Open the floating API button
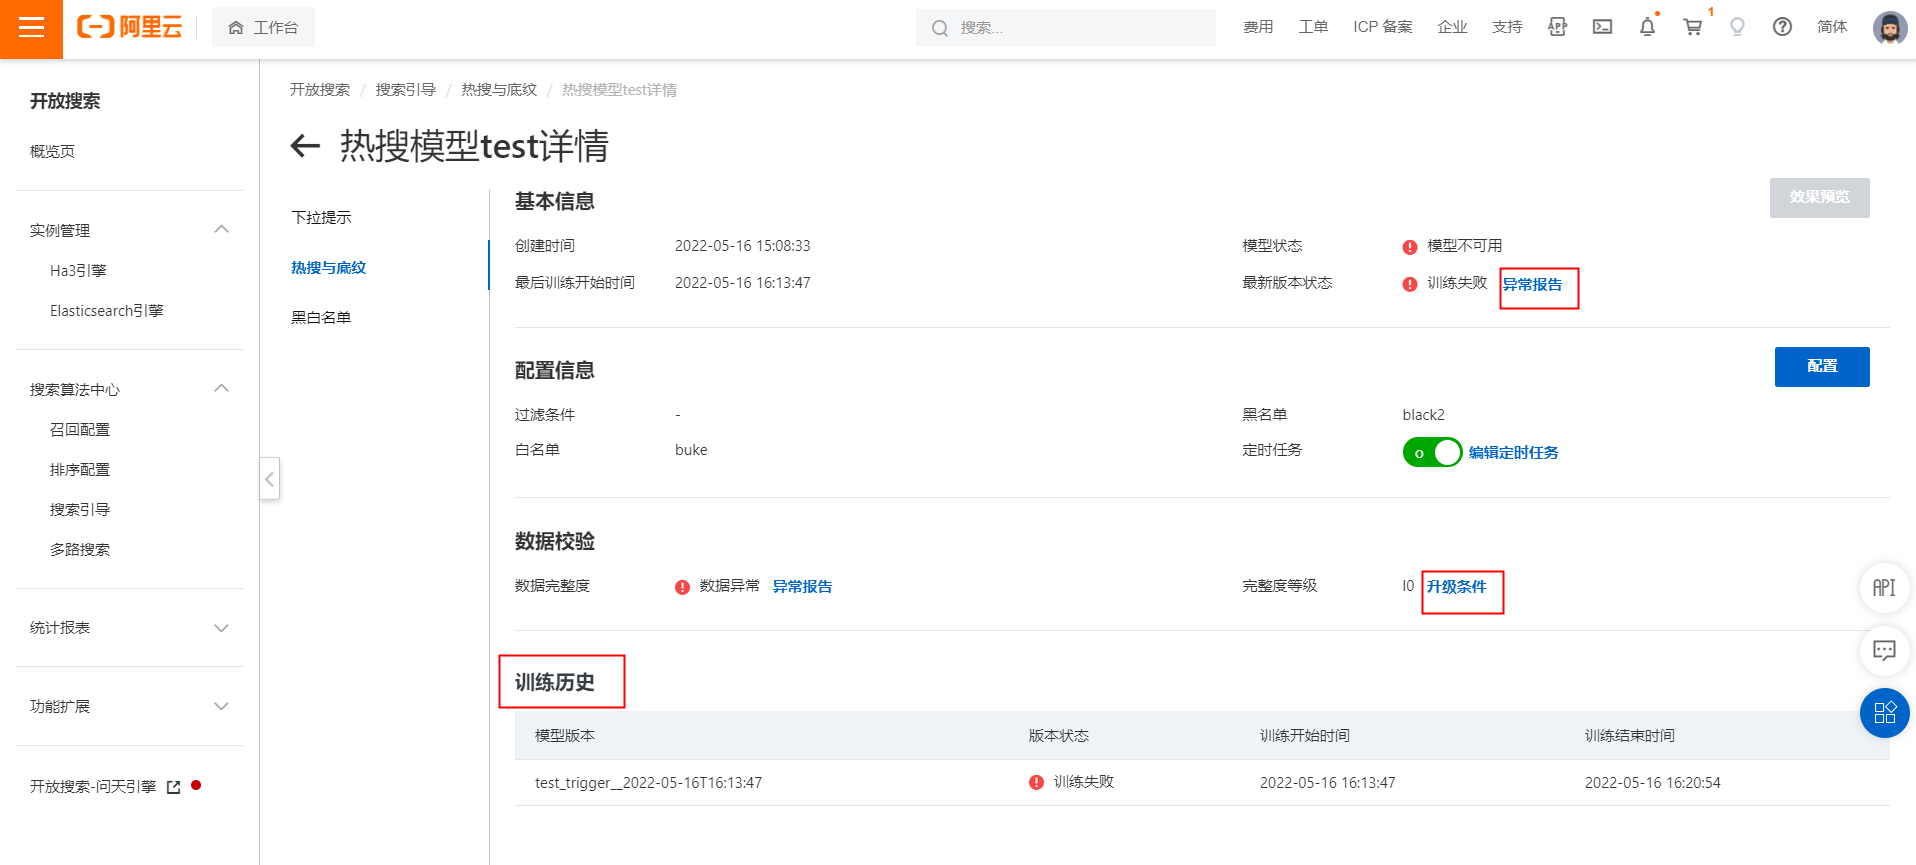The image size is (1916, 865). [1884, 588]
